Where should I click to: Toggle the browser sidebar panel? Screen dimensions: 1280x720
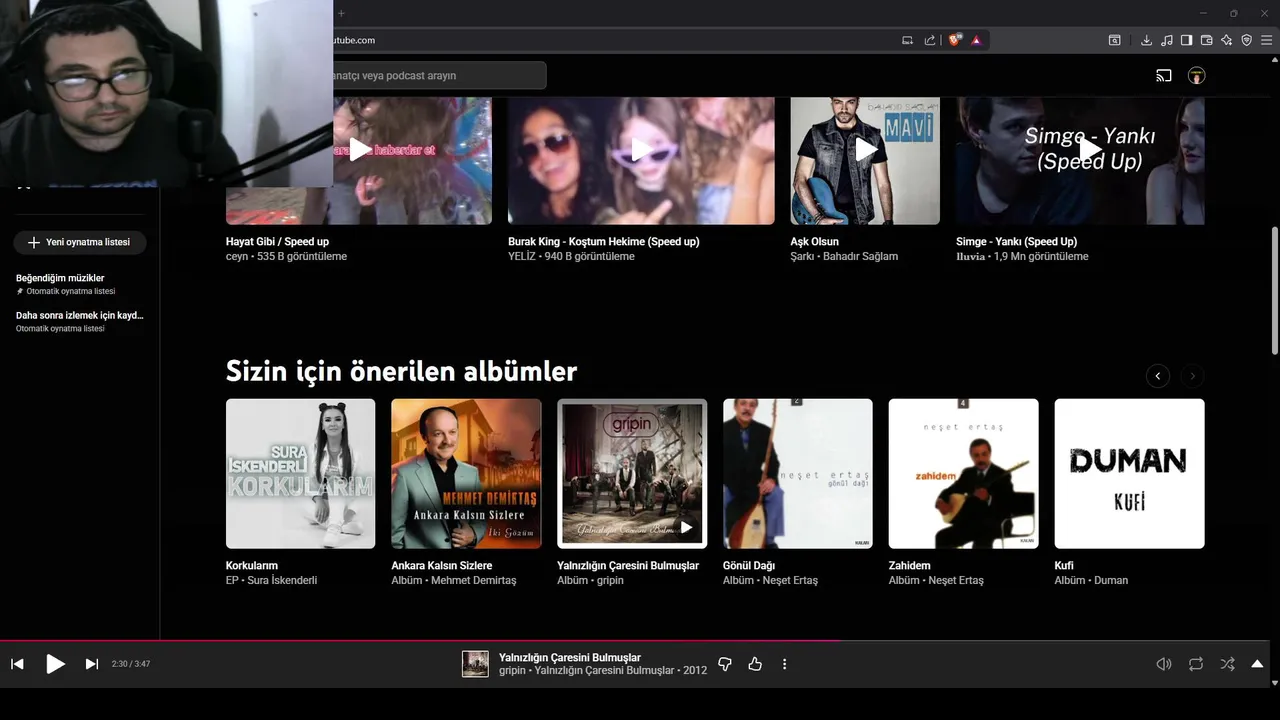pos(1186,40)
